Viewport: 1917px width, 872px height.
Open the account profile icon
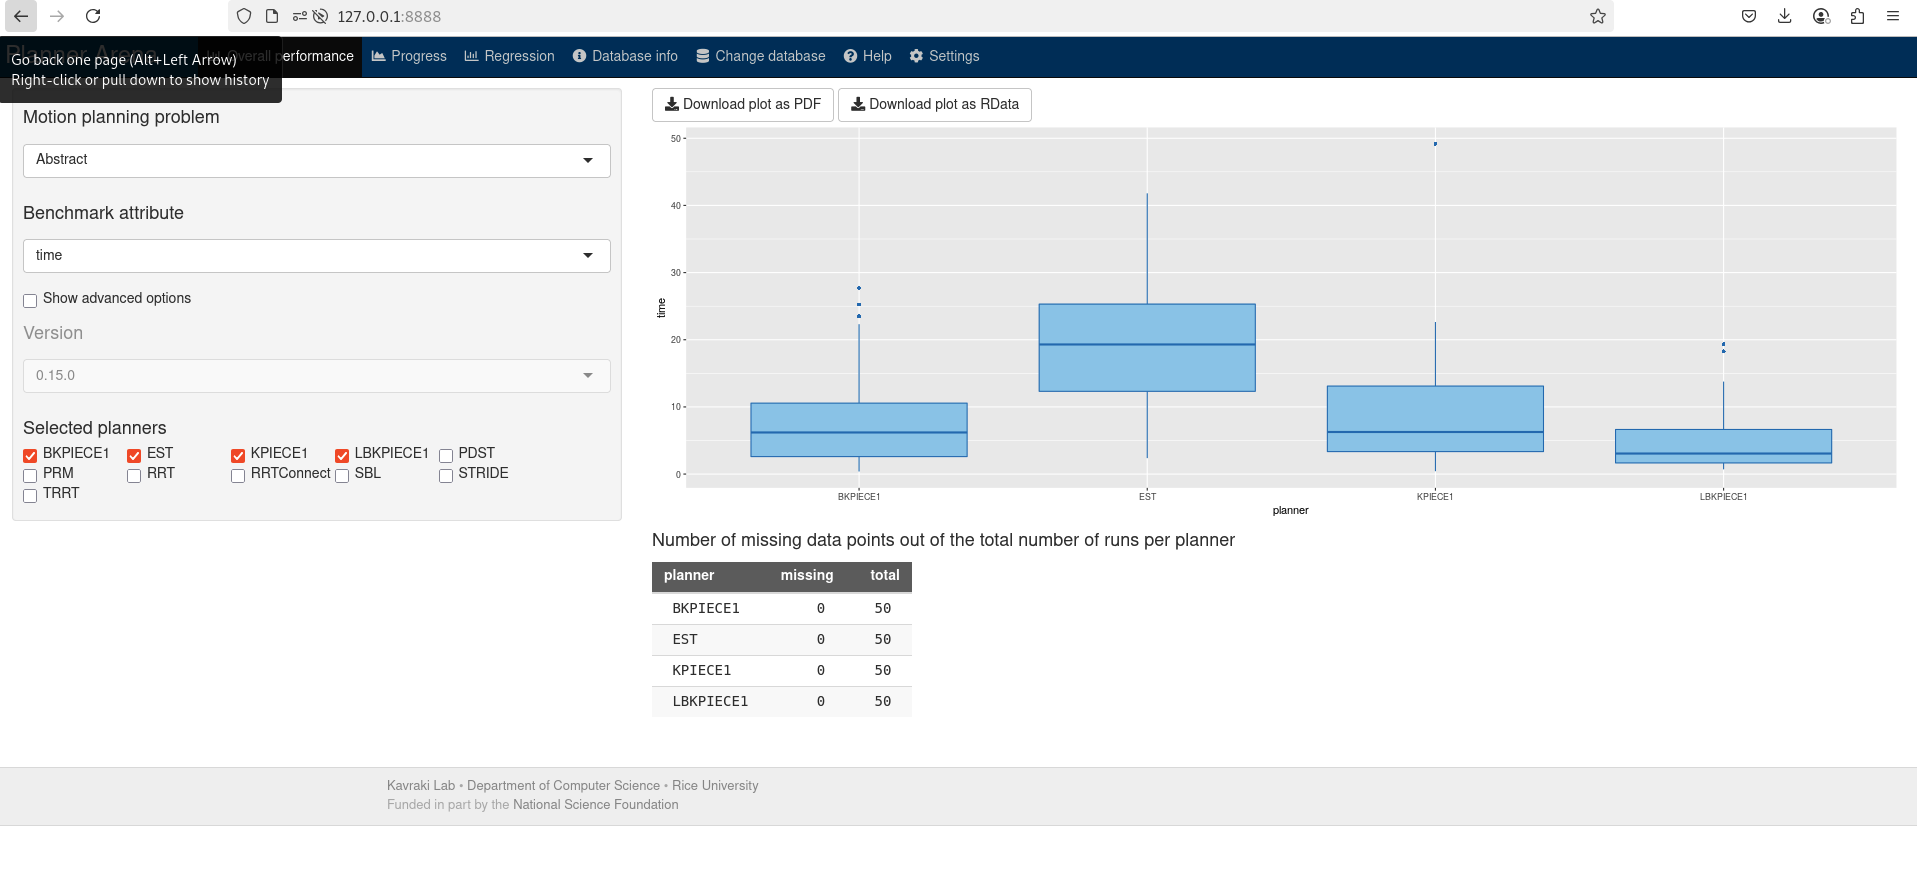(x=1821, y=16)
